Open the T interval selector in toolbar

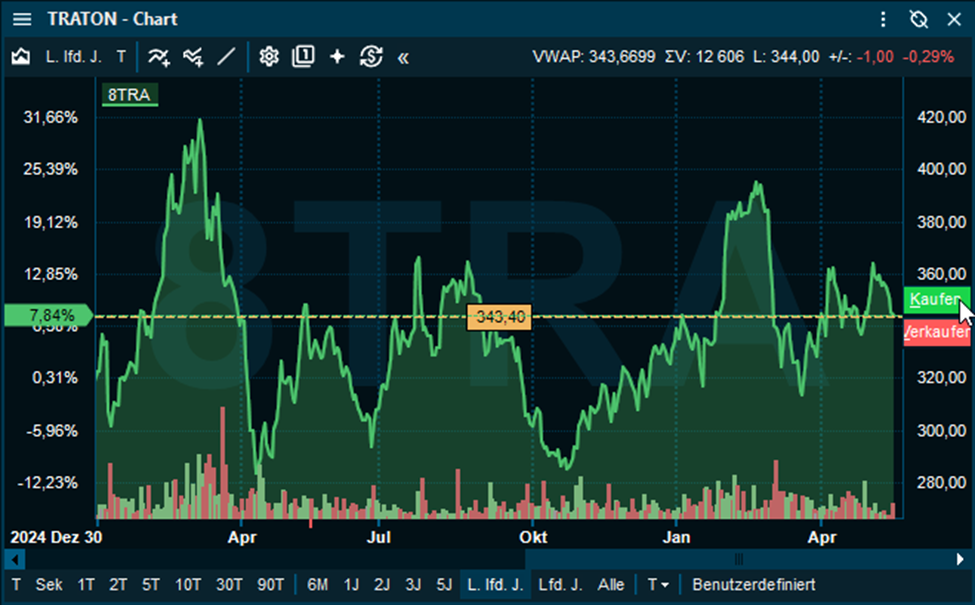coord(121,57)
